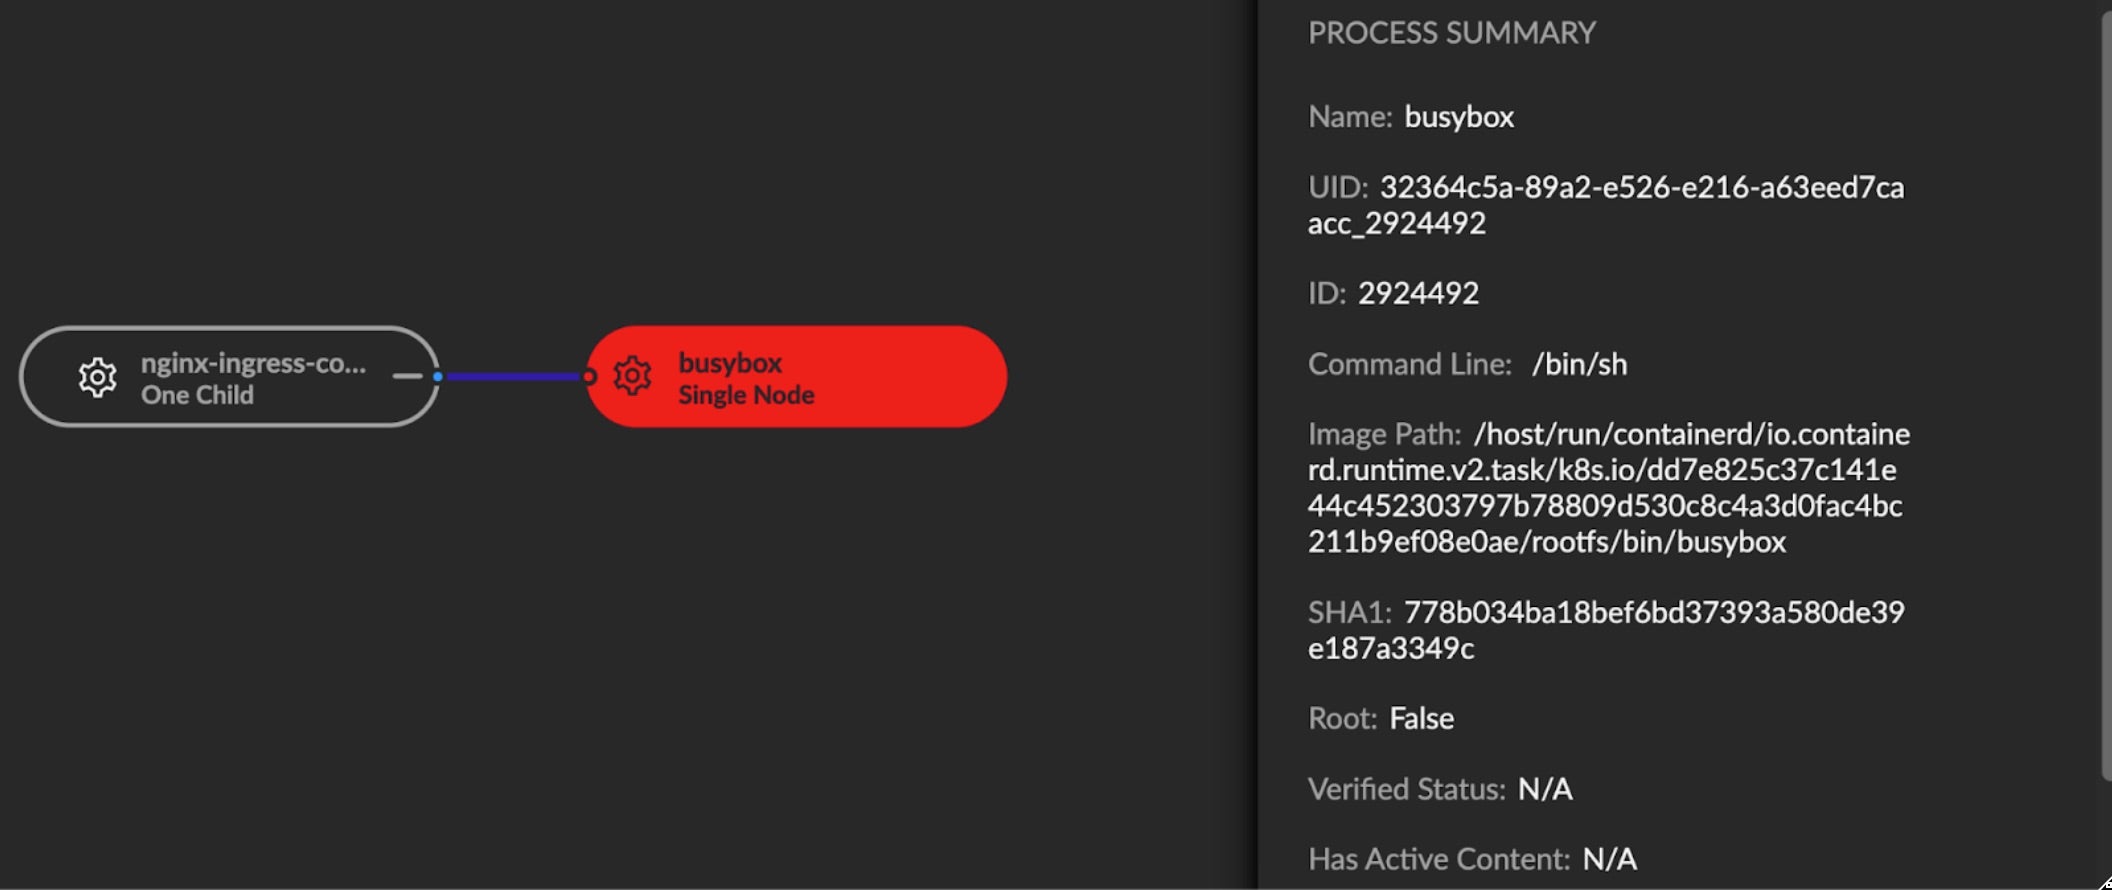
Task: Click the Command Line value /bin/sh
Action: click(1579, 364)
